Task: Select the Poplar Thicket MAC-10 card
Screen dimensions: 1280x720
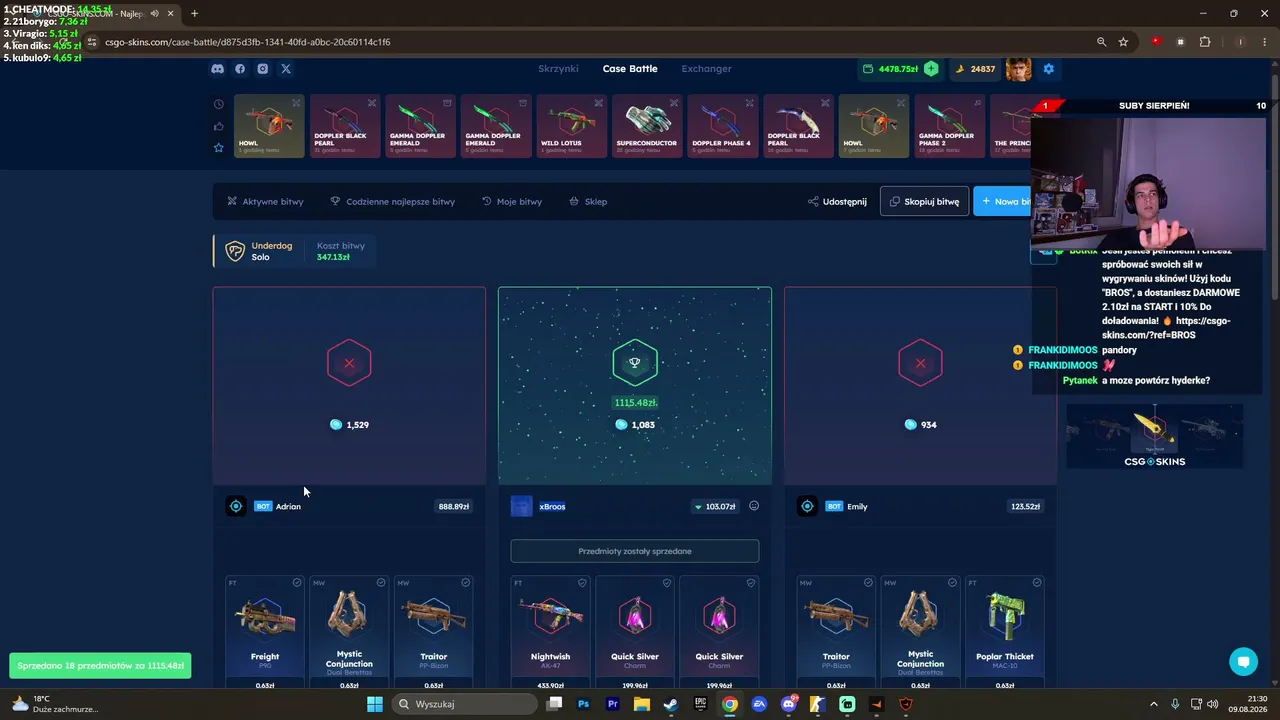Action: click(1005, 631)
